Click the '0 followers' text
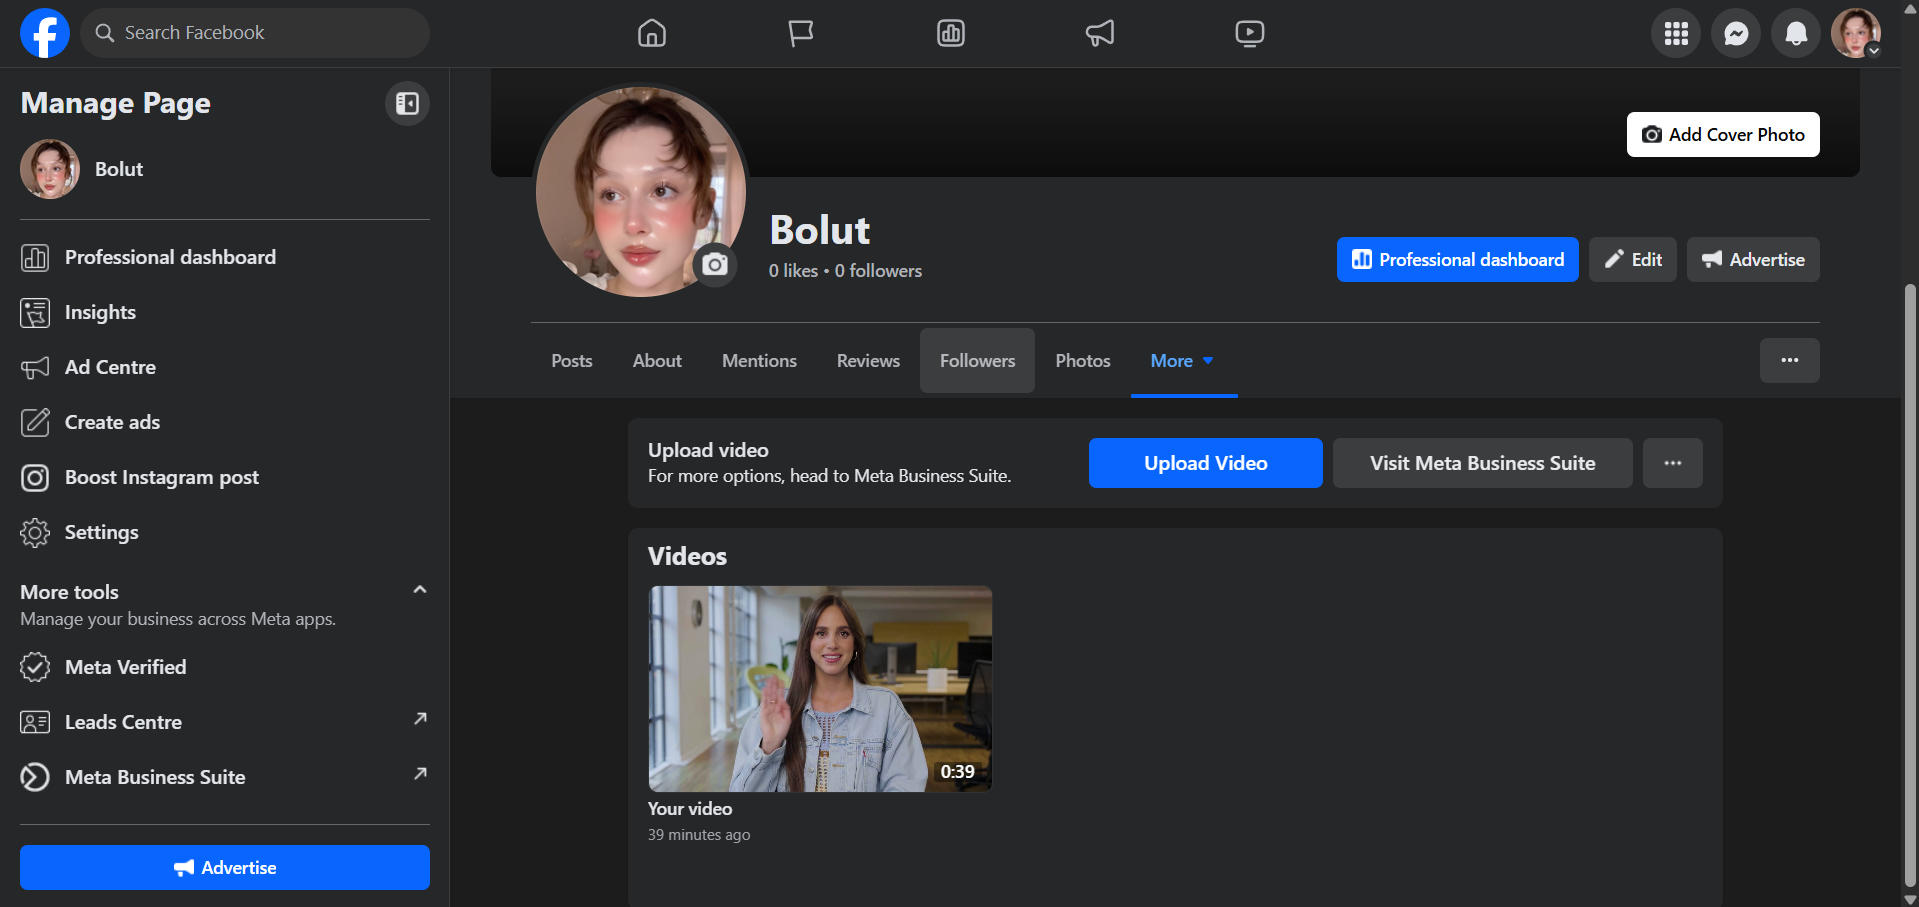The image size is (1919, 907). [879, 271]
